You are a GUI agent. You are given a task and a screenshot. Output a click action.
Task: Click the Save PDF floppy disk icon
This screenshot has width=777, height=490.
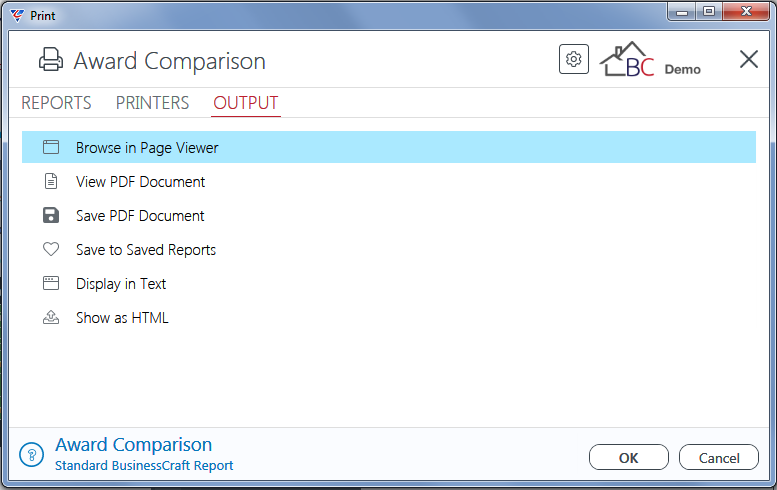point(51,216)
